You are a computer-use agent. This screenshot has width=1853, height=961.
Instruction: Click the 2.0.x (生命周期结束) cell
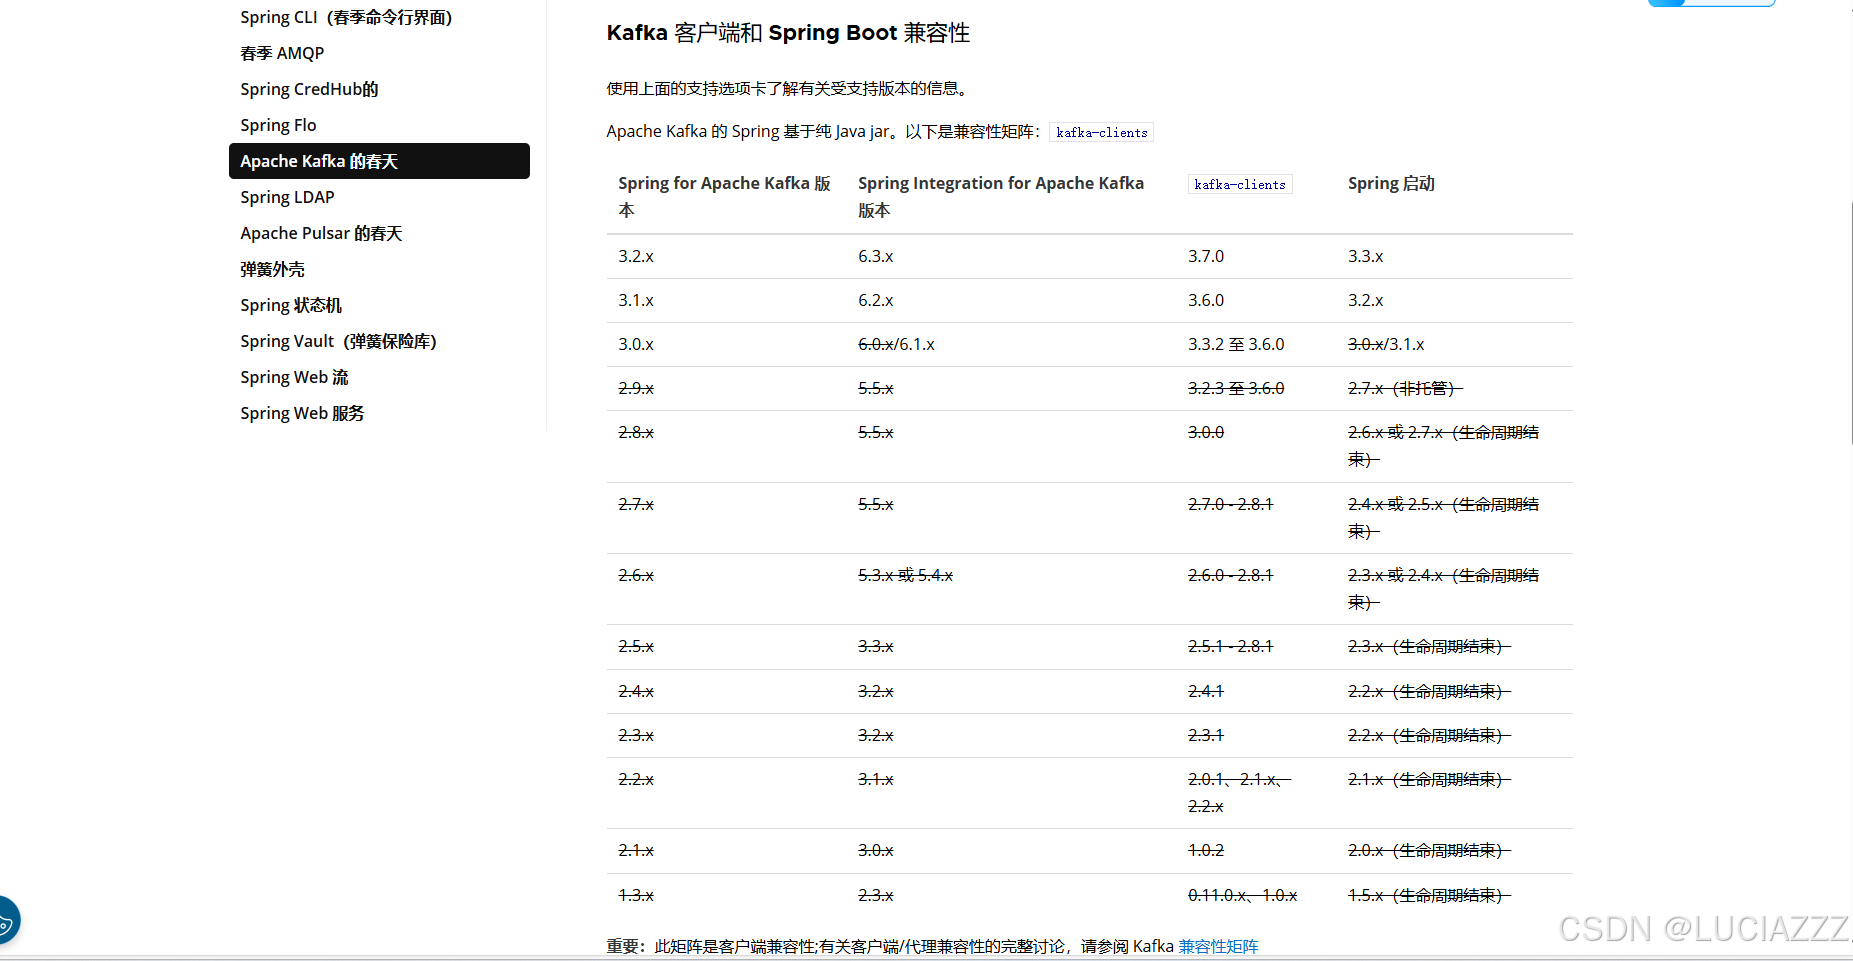(x=1429, y=850)
